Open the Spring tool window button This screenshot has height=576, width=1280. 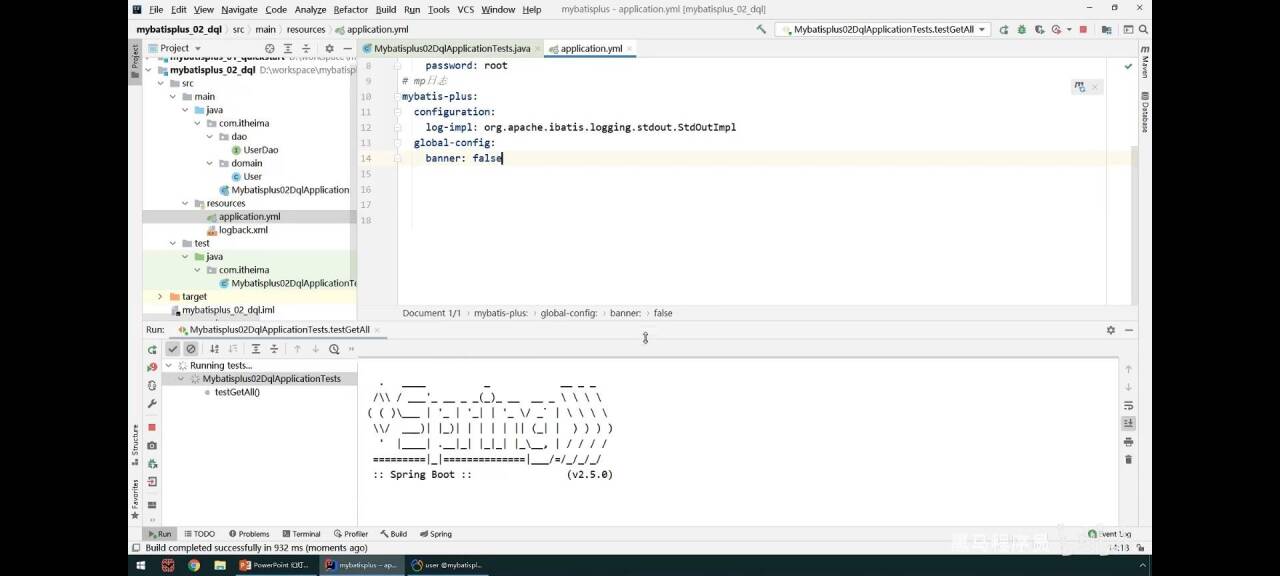436,534
